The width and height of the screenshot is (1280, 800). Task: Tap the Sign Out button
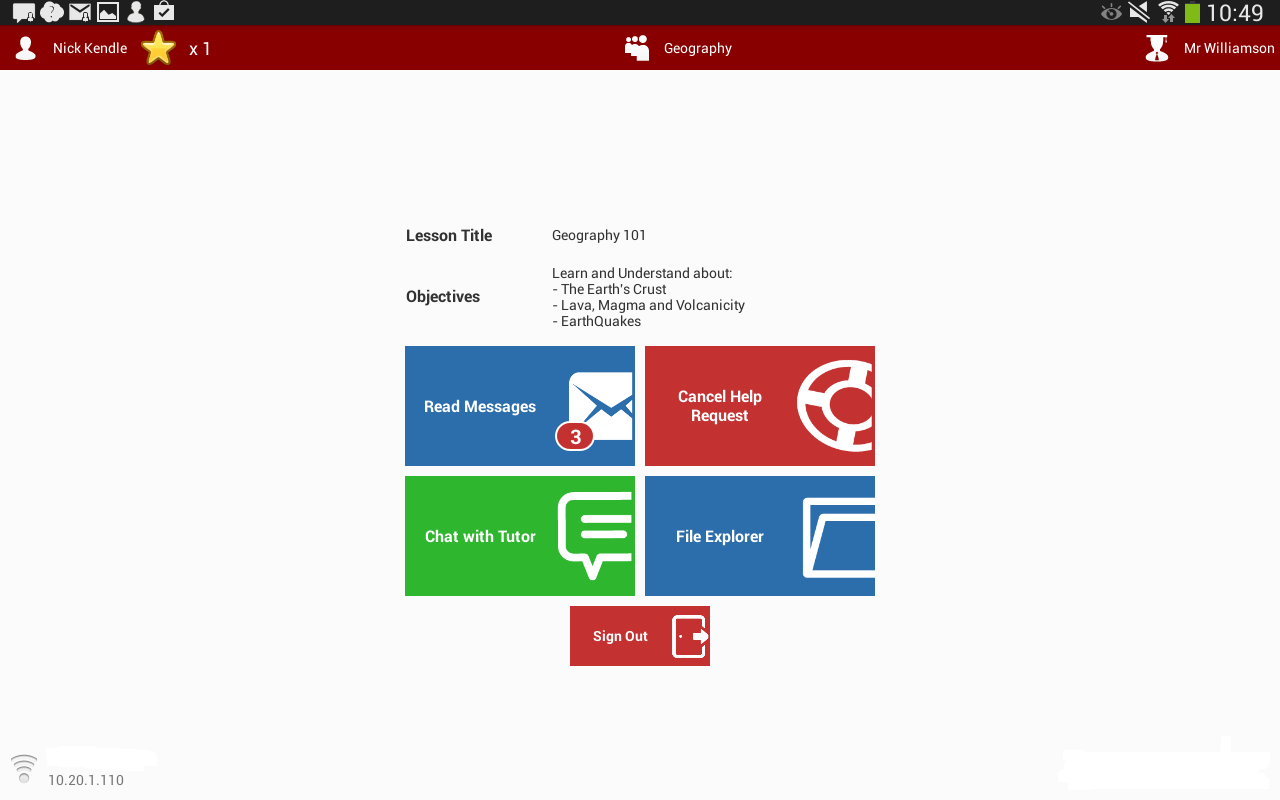click(640, 636)
